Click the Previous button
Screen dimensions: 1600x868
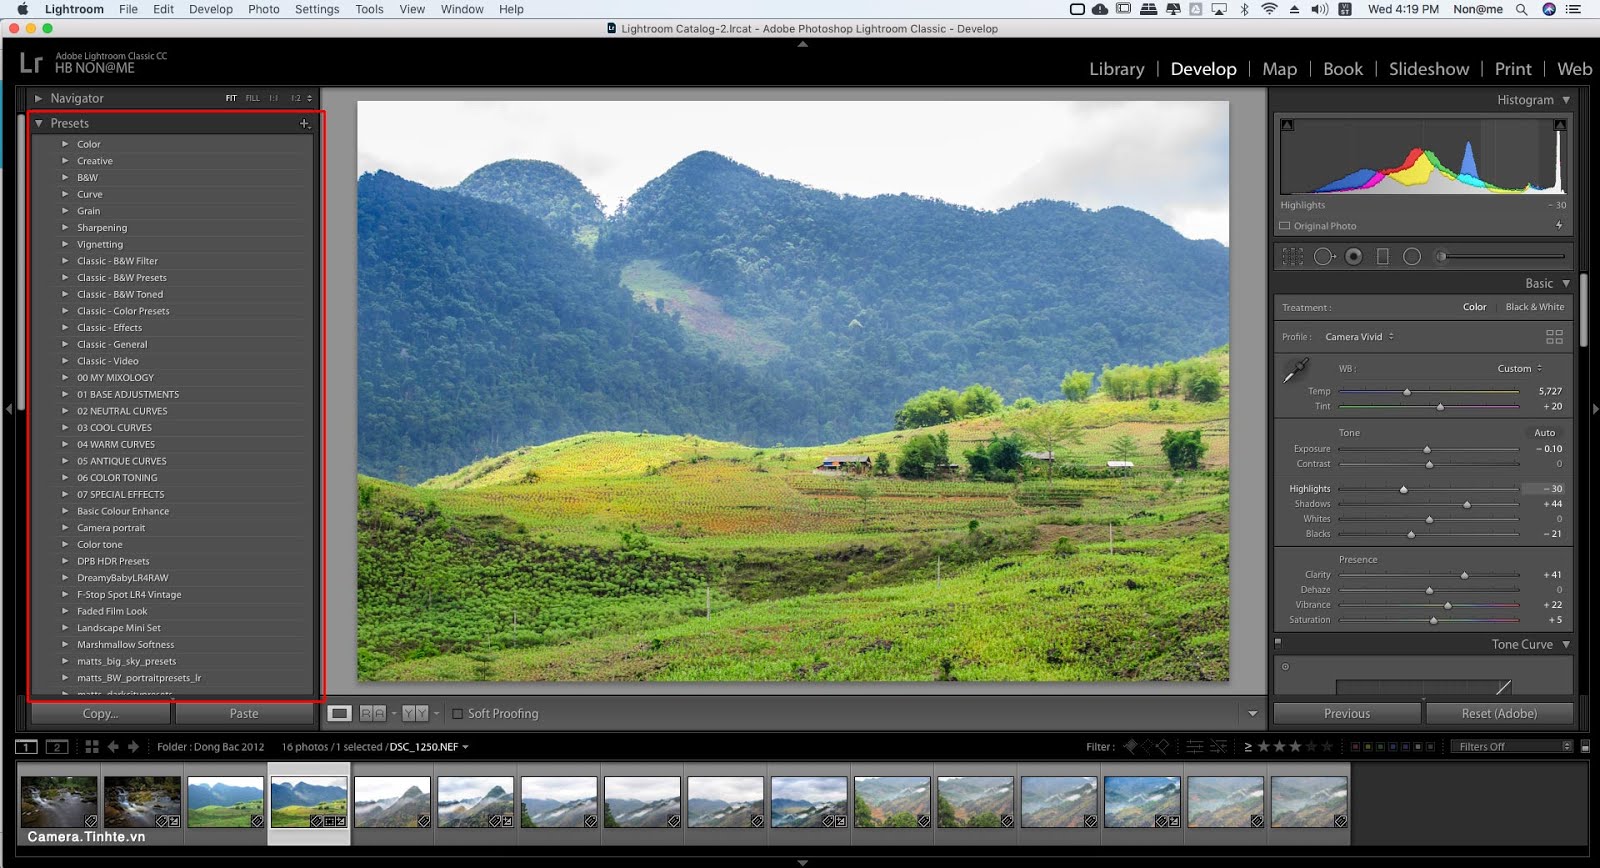coord(1346,714)
